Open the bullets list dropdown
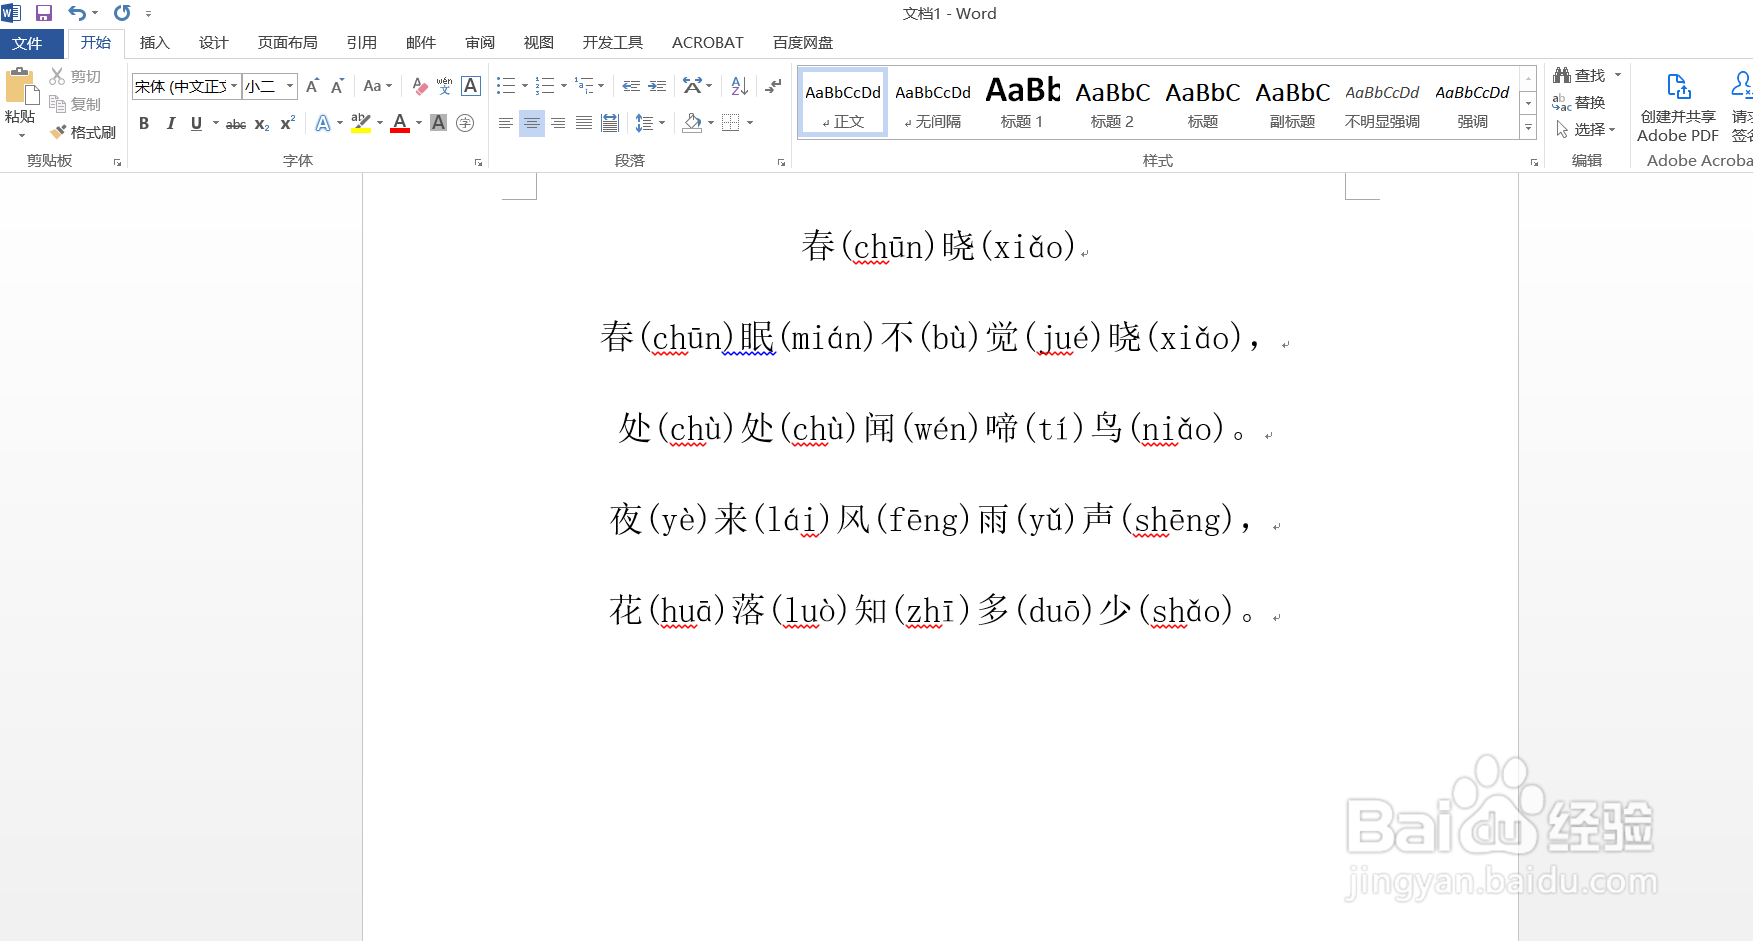Screen dimensions: 1753x941 coord(525,86)
